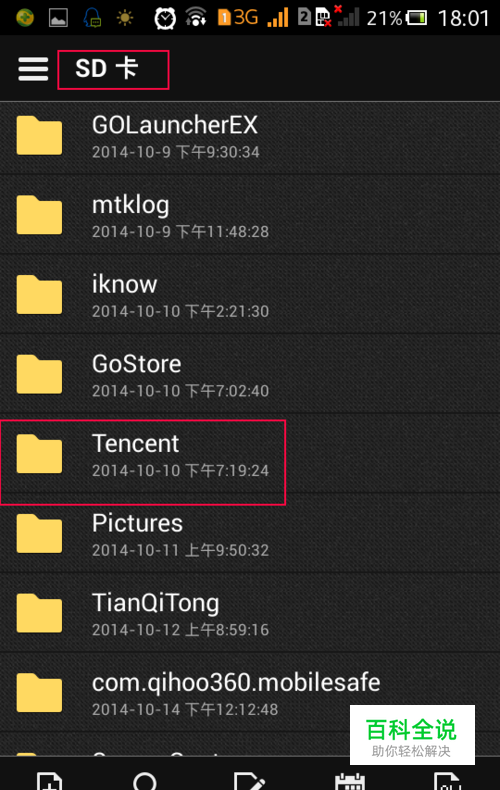Viewport: 500px width, 790px height.
Task: Open the mtklog folder
Action: coord(250,215)
